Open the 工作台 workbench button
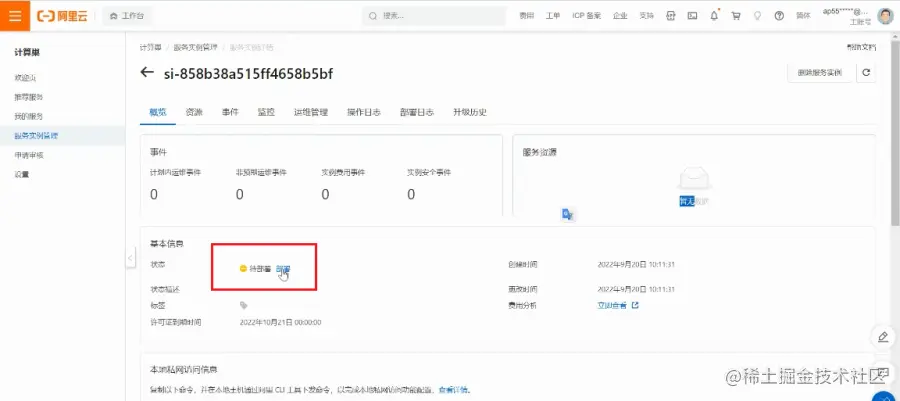 click(x=127, y=16)
